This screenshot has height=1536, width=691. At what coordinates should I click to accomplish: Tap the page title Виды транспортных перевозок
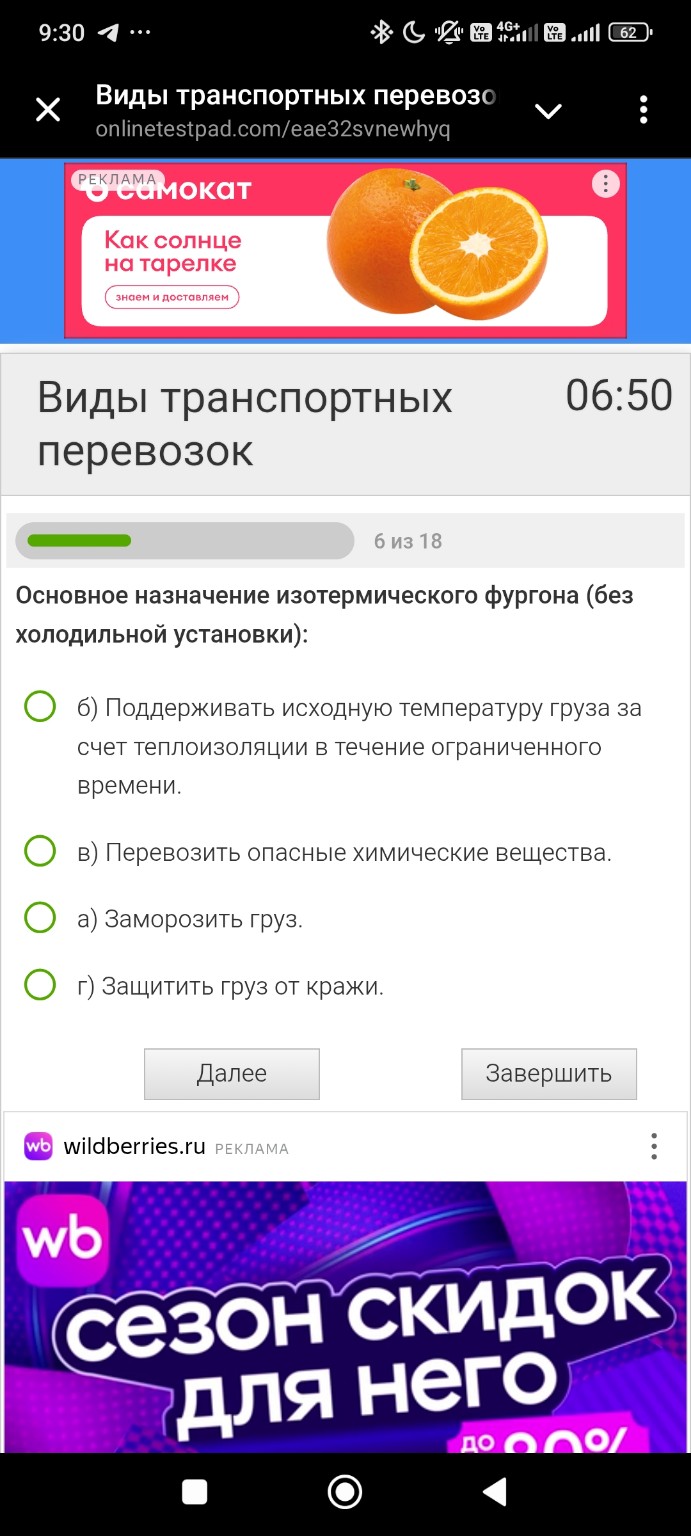point(244,420)
